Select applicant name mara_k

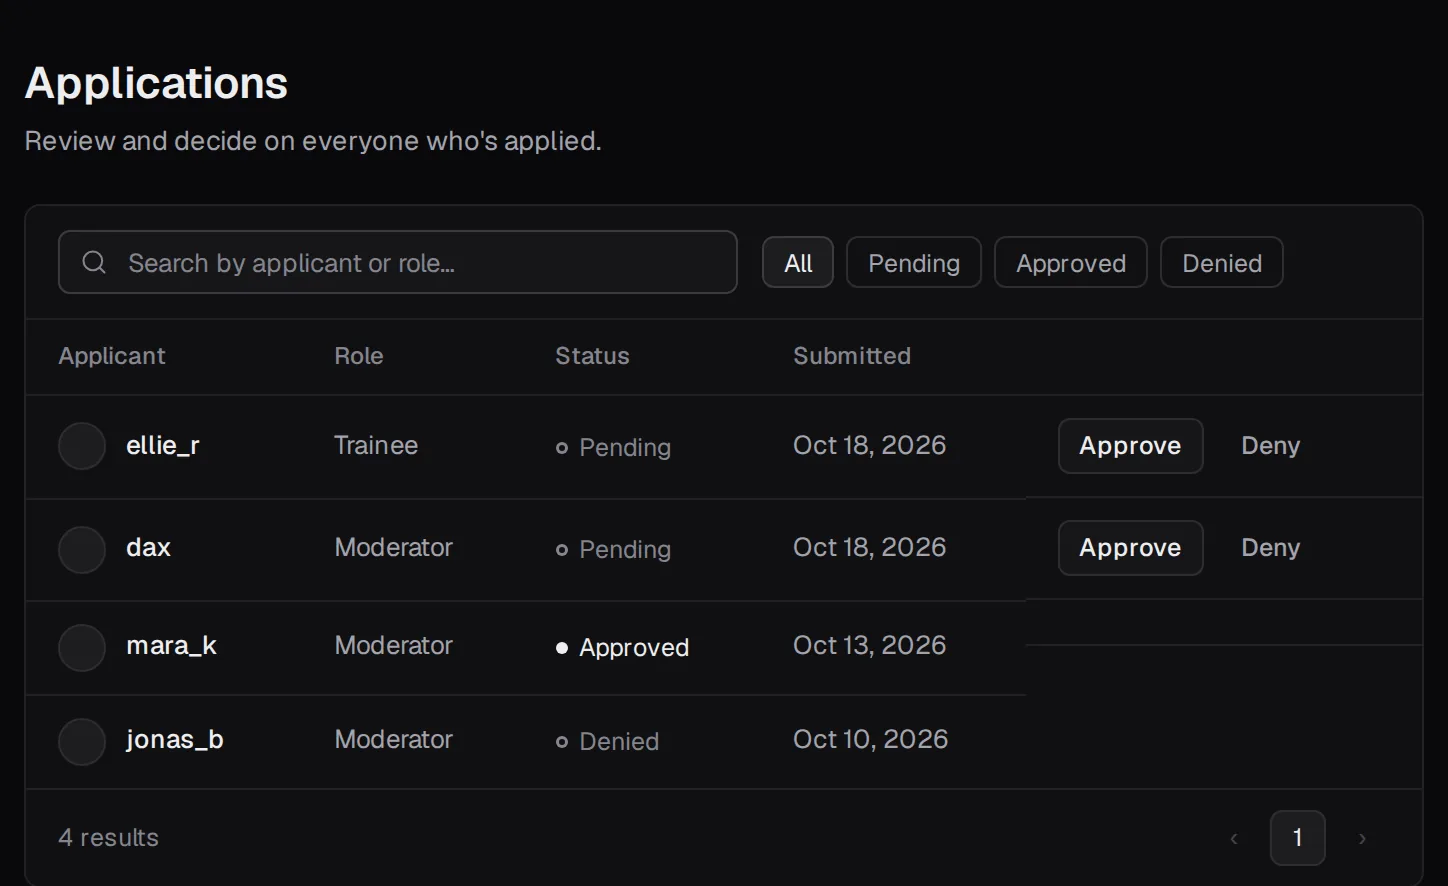[x=172, y=646]
